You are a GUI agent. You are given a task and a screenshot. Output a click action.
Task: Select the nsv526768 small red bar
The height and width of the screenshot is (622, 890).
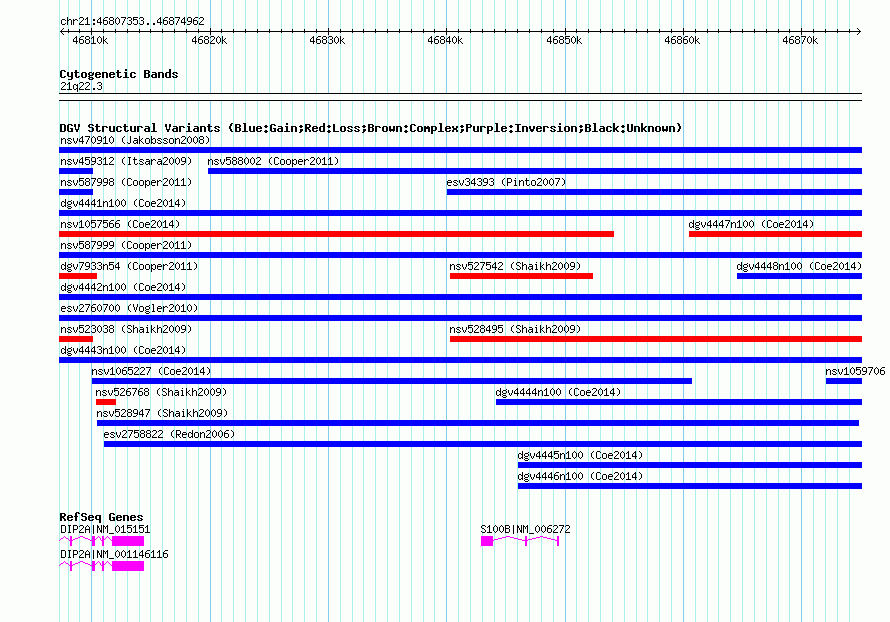[106, 402]
